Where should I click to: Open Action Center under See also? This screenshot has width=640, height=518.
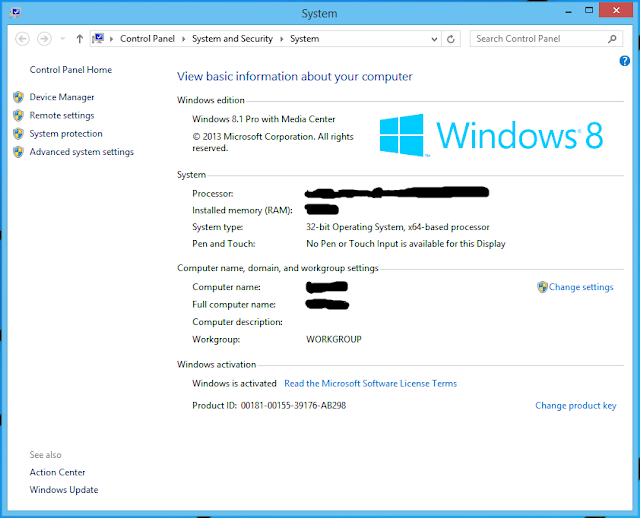(x=57, y=472)
